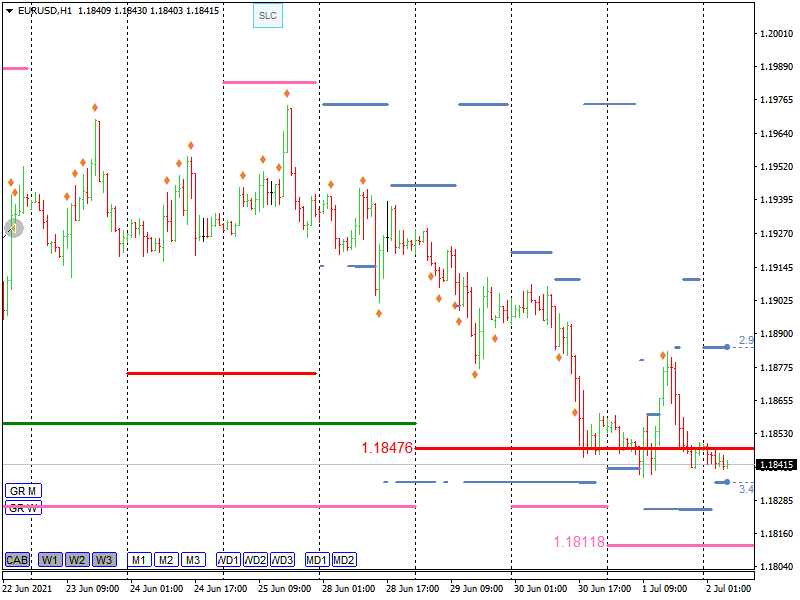
Task: Activate the WD2 button
Action: tap(256, 560)
